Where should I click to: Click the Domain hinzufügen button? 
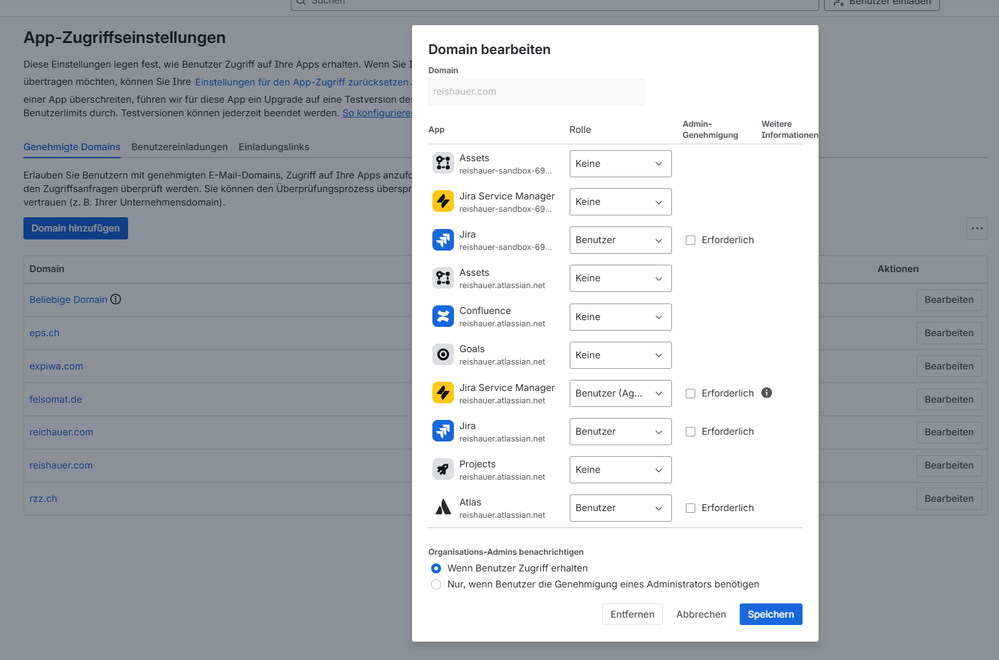tap(76, 228)
